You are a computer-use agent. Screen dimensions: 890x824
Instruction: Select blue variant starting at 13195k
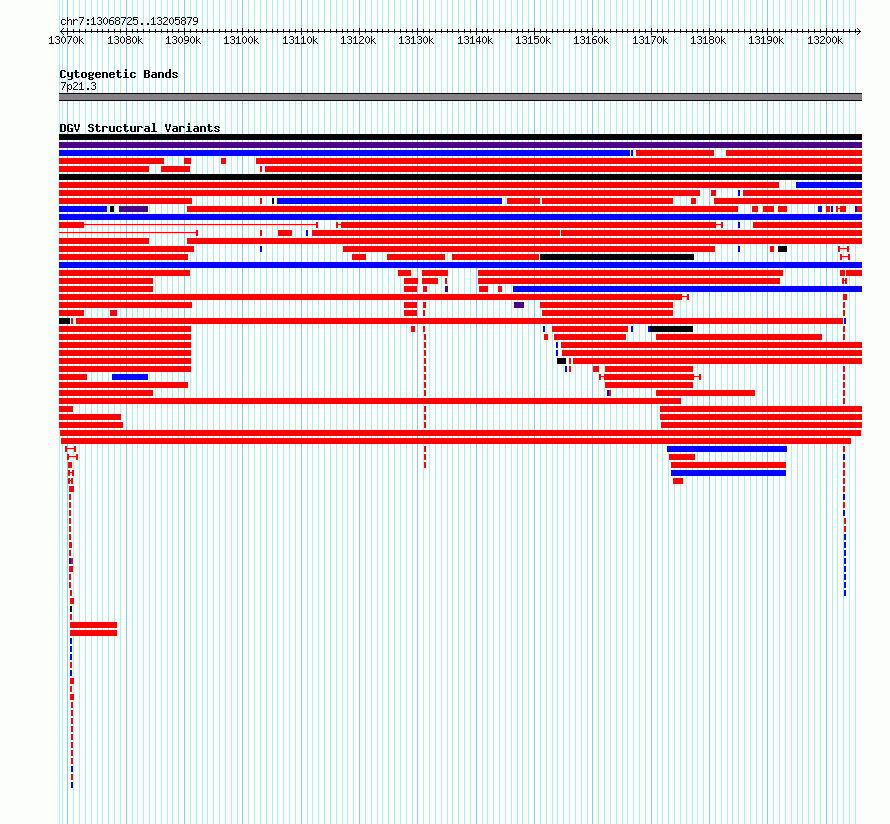829,185
